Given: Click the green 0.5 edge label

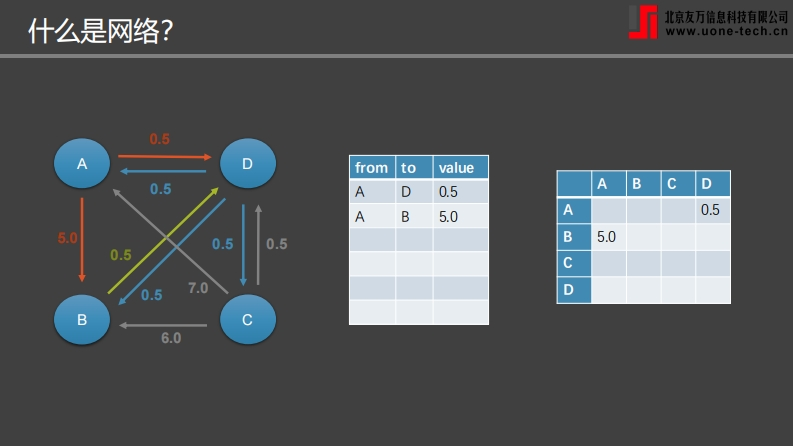Looking at the screenshot, I should tap(121, 255).
